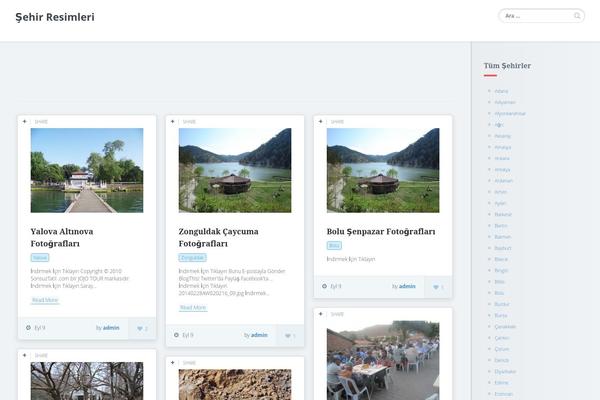Select Ardahan in the Tüm Şehirler list

[503, 181]
